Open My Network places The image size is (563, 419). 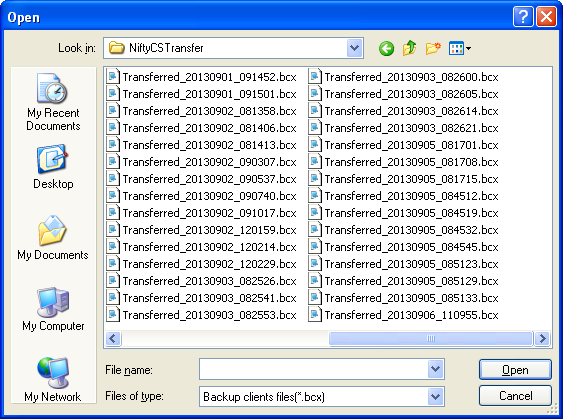pos(53,380)
